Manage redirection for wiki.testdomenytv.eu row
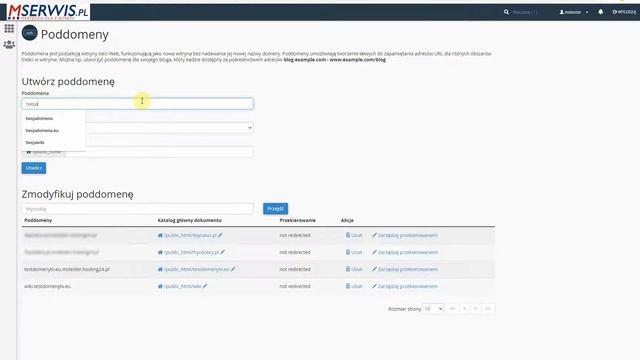This screenshot has height=360, width=640. pyautogui.click(x=404, y=286)
